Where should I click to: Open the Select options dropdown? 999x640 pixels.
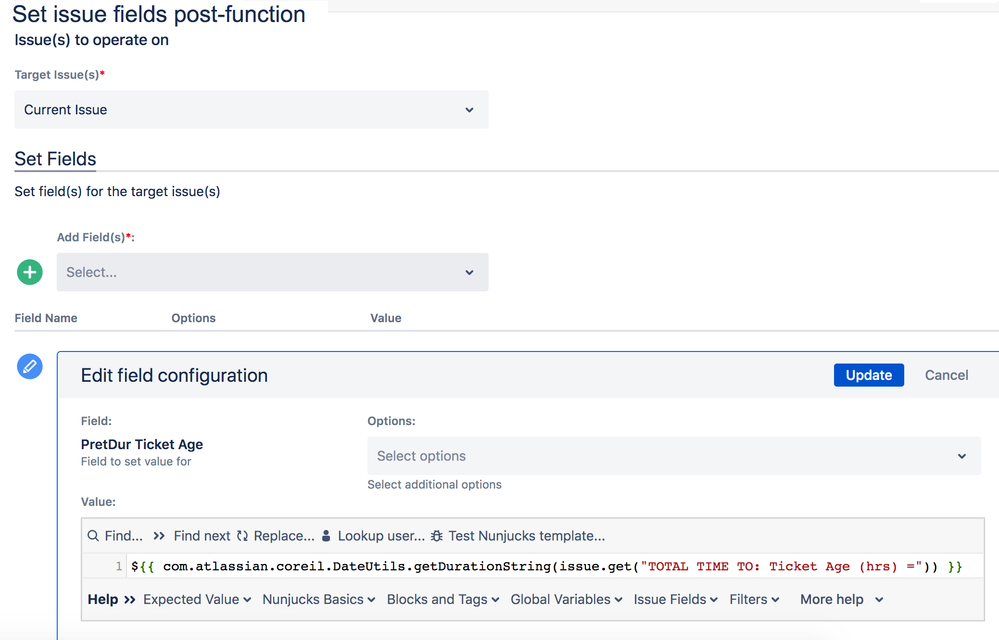[x=673, y=456]
